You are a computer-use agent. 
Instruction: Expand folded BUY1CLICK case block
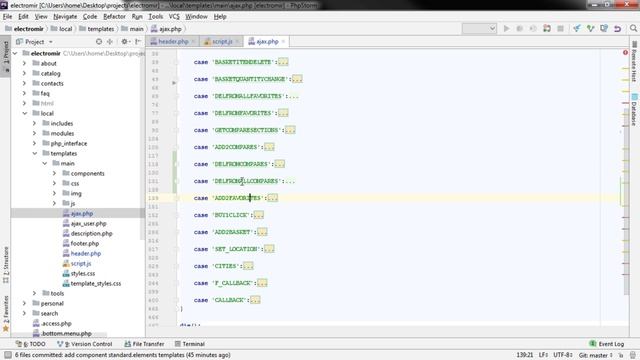coord(259,215)
